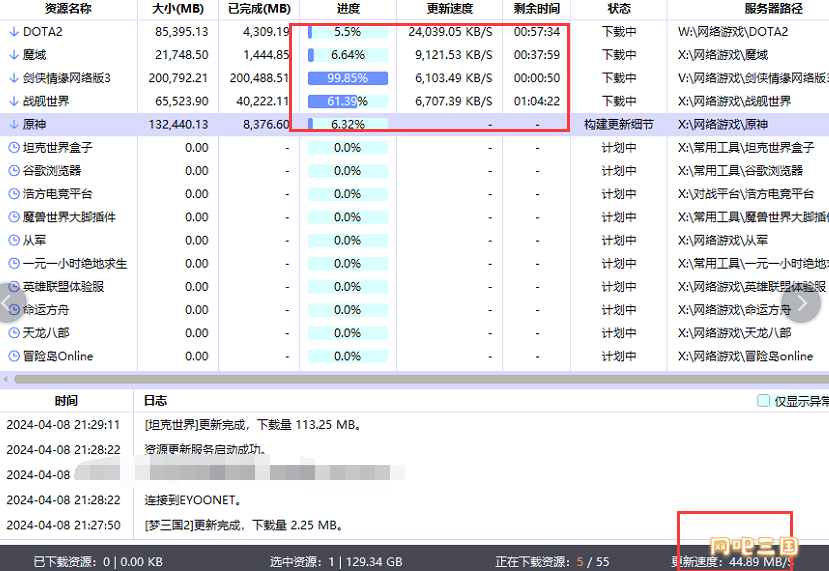Click the 24,039.05 KB/S speed cell

point(450,32)
